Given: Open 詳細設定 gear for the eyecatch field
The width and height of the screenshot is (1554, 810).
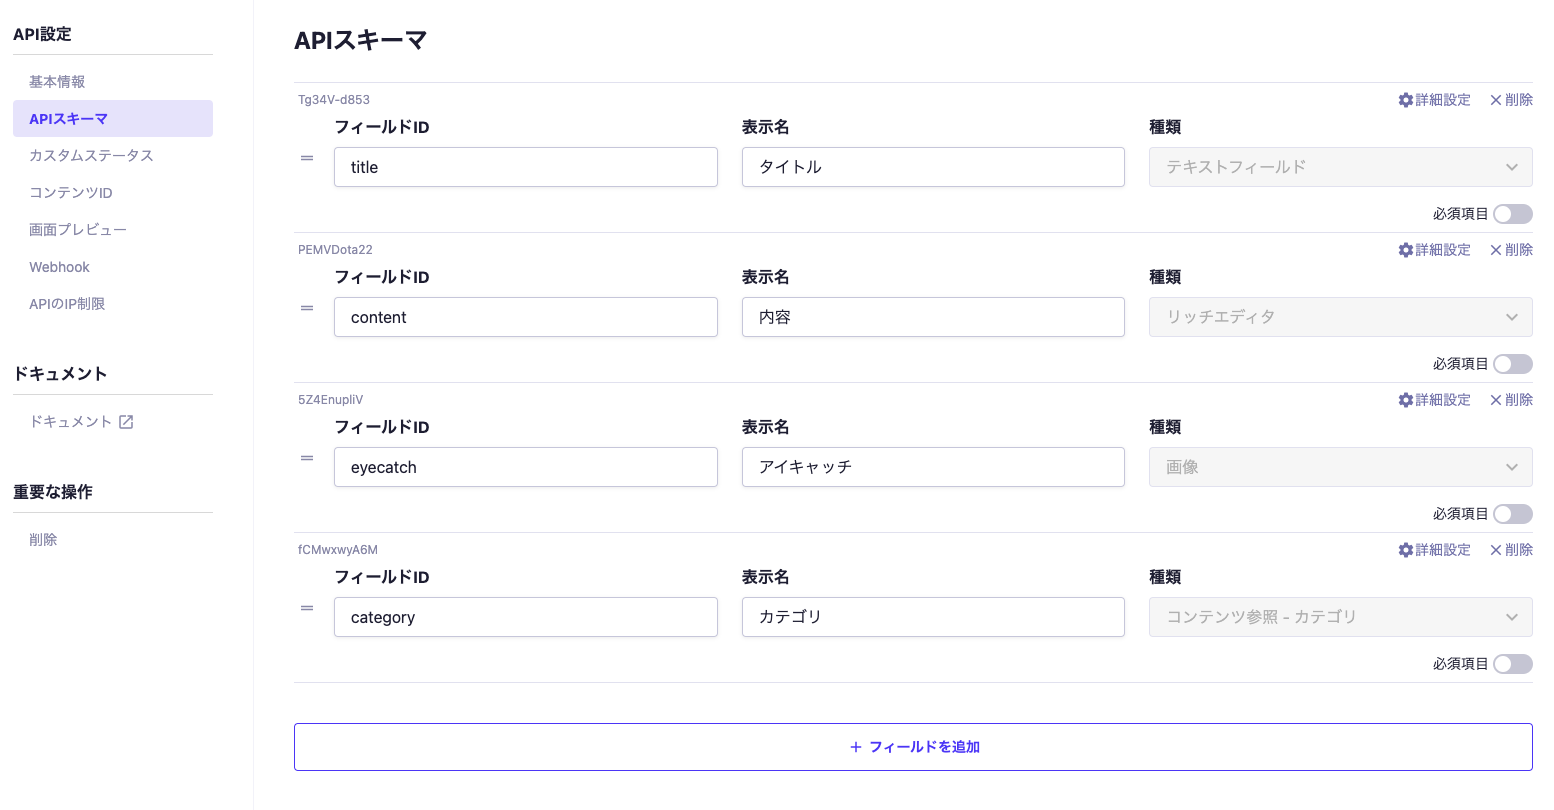Looking at the screenshot, I should pos(1434,400).
